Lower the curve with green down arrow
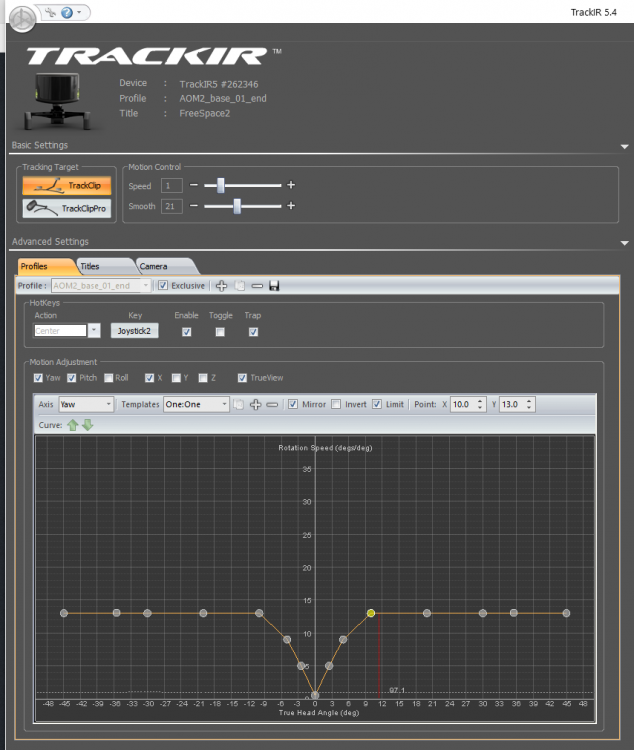The height and width of the screenshot is (750, 634). point(88,425)
